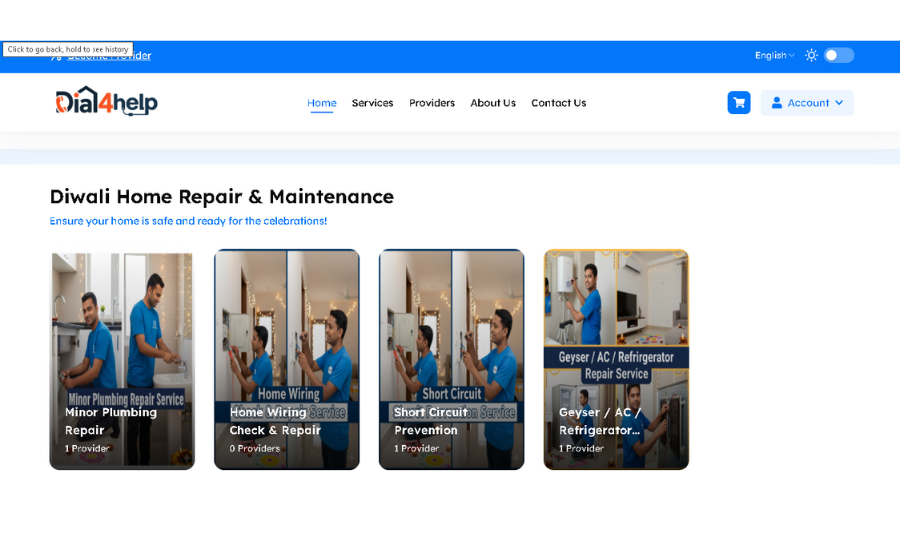Toggle the dark mode switch
Image resolution: width=900 pixels, height=560 pixels.
[x=839, y=55]
